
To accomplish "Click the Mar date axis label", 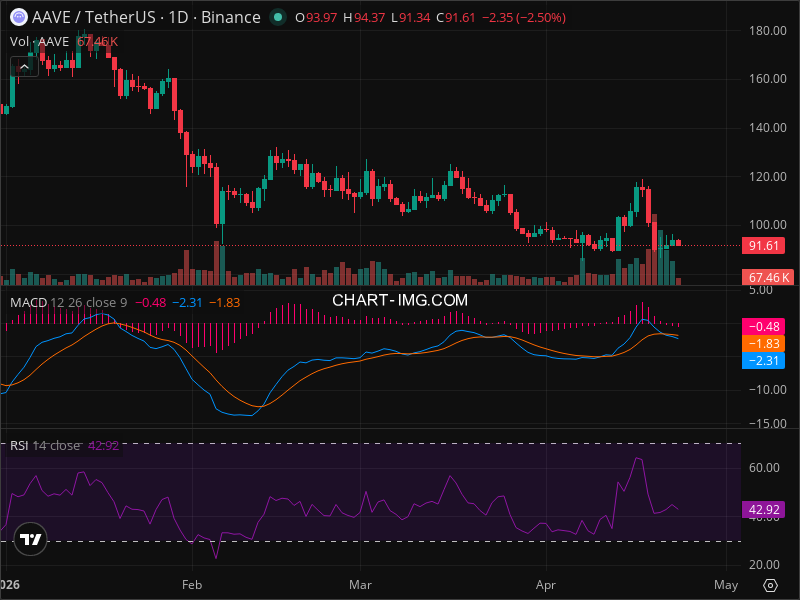I will click(360, 585).
